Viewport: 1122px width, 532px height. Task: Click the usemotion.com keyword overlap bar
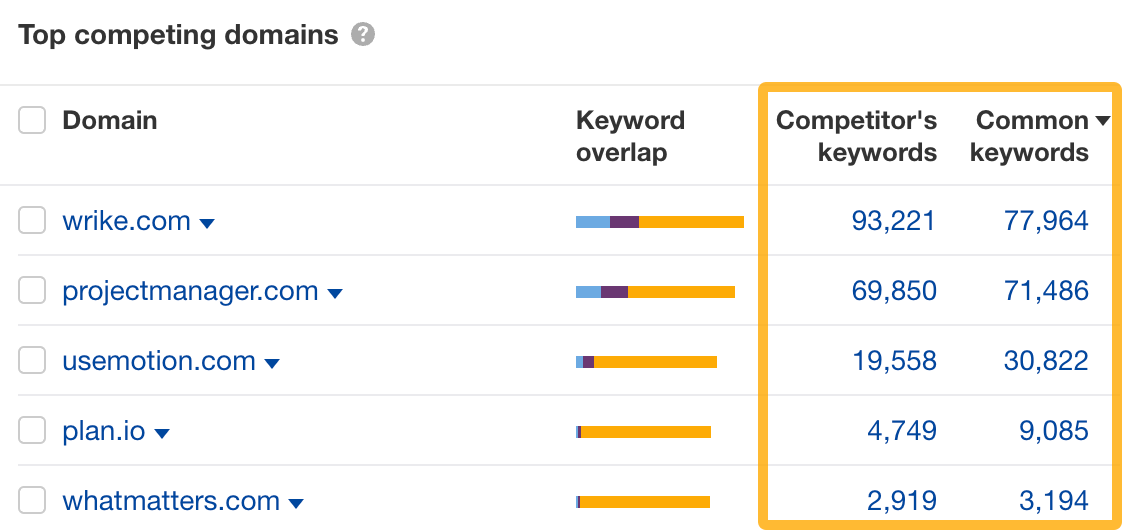click(646, 362)
